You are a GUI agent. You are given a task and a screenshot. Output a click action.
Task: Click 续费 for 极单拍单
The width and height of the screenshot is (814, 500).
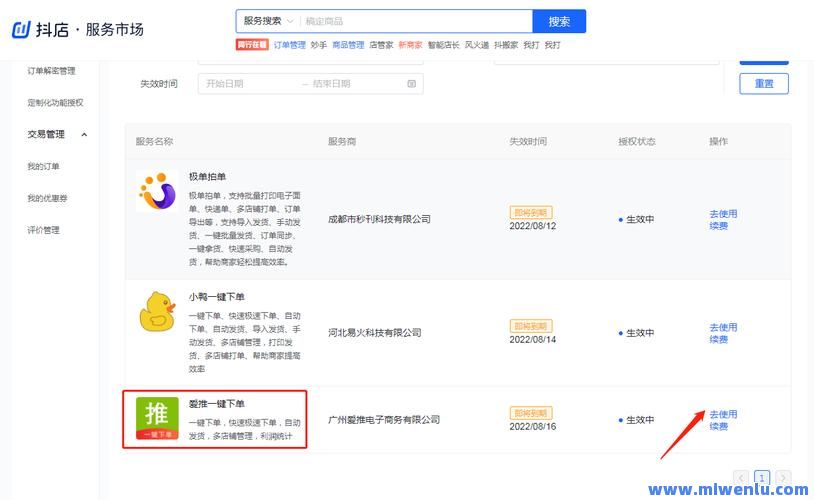pyautogui.click(x=718, y=226)
